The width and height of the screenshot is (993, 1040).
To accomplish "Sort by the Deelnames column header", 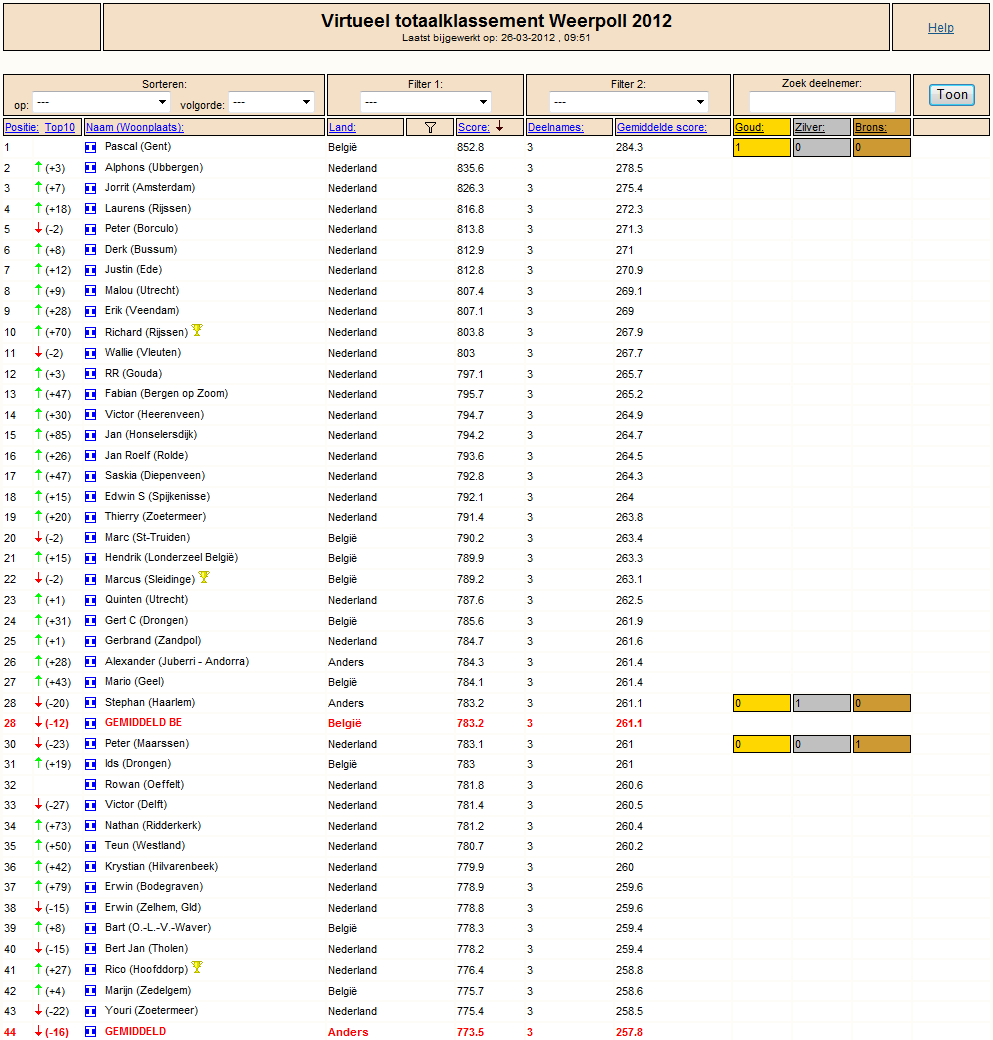I will click(556, 127).
